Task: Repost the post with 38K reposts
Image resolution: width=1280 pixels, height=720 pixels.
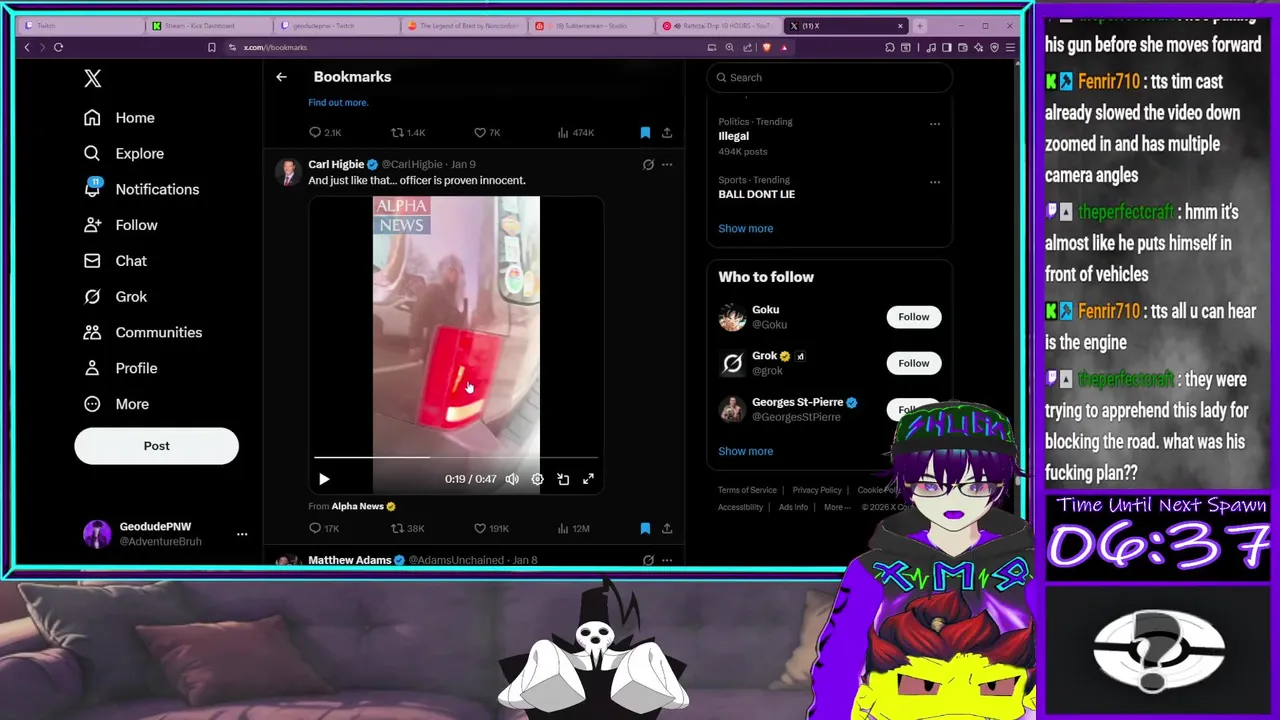Action: pyautogui.click(x=407, y=528)
